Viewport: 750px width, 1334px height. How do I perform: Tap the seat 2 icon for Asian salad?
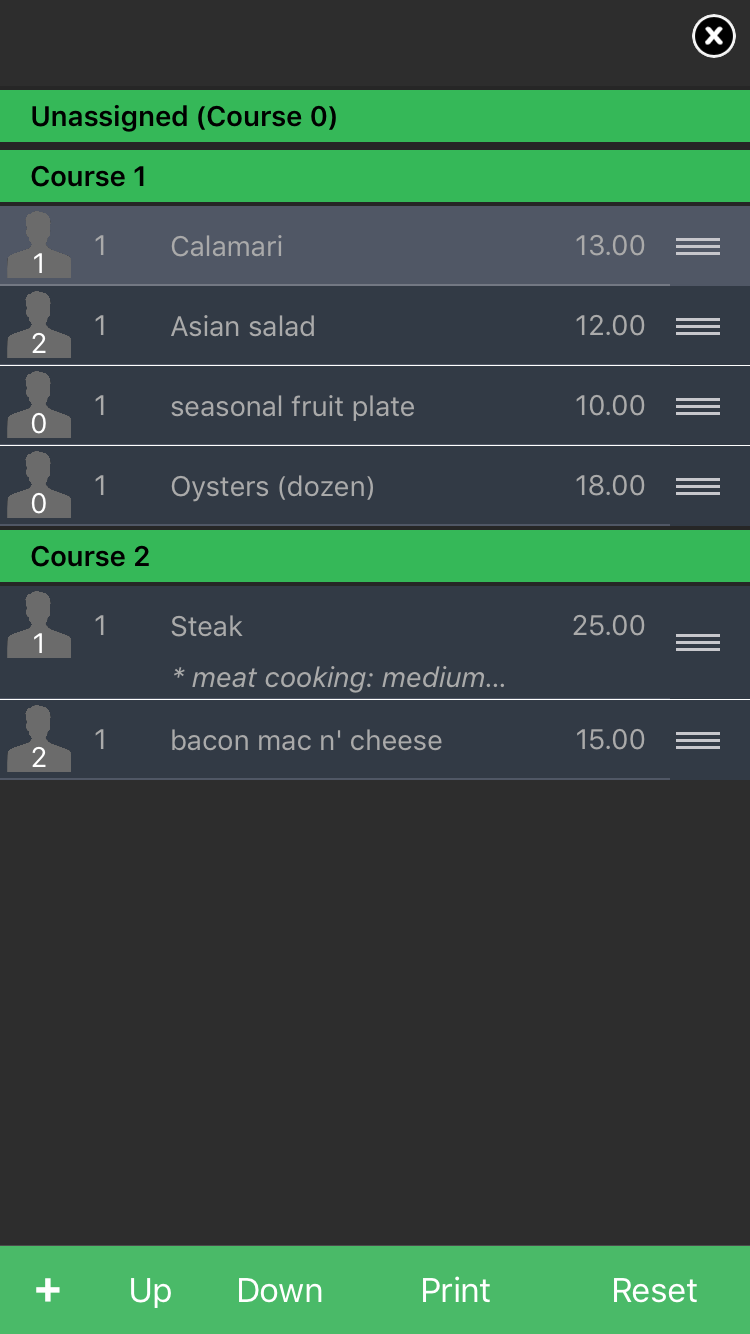[39, 325]
